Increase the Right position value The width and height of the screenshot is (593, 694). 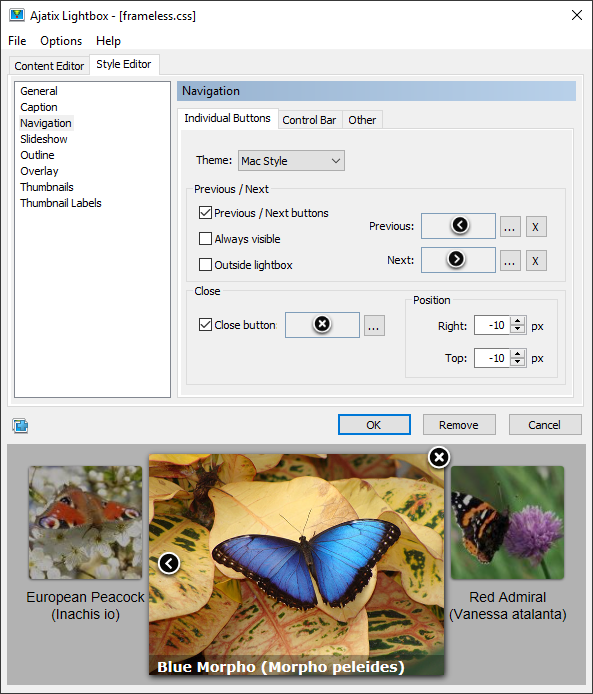click(517, 321)
